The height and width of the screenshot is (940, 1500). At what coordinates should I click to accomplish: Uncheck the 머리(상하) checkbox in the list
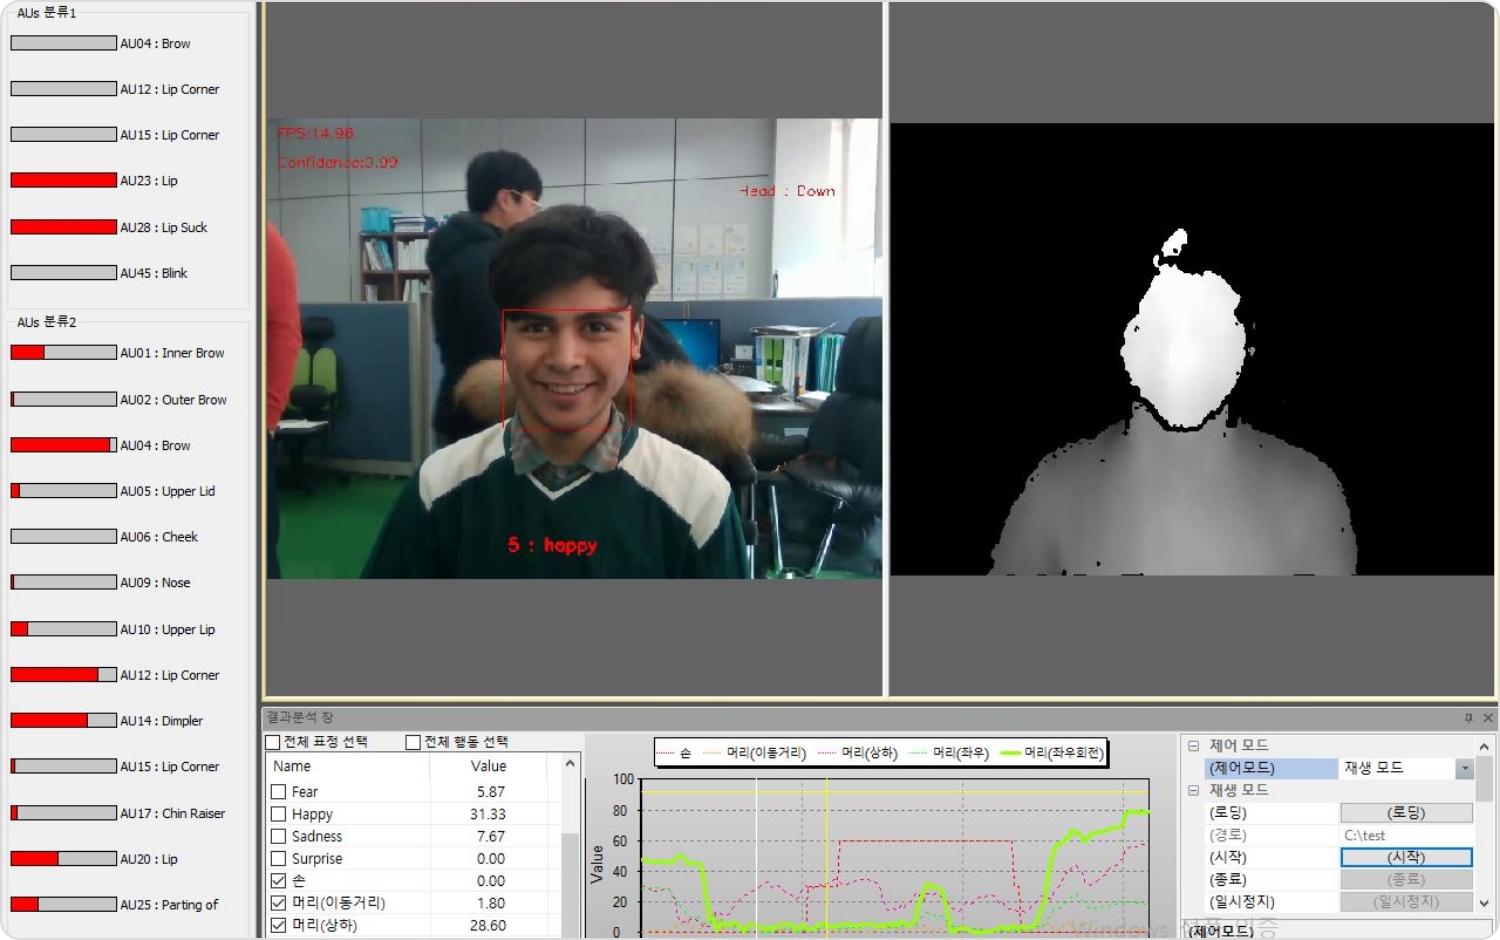[278, 925]
